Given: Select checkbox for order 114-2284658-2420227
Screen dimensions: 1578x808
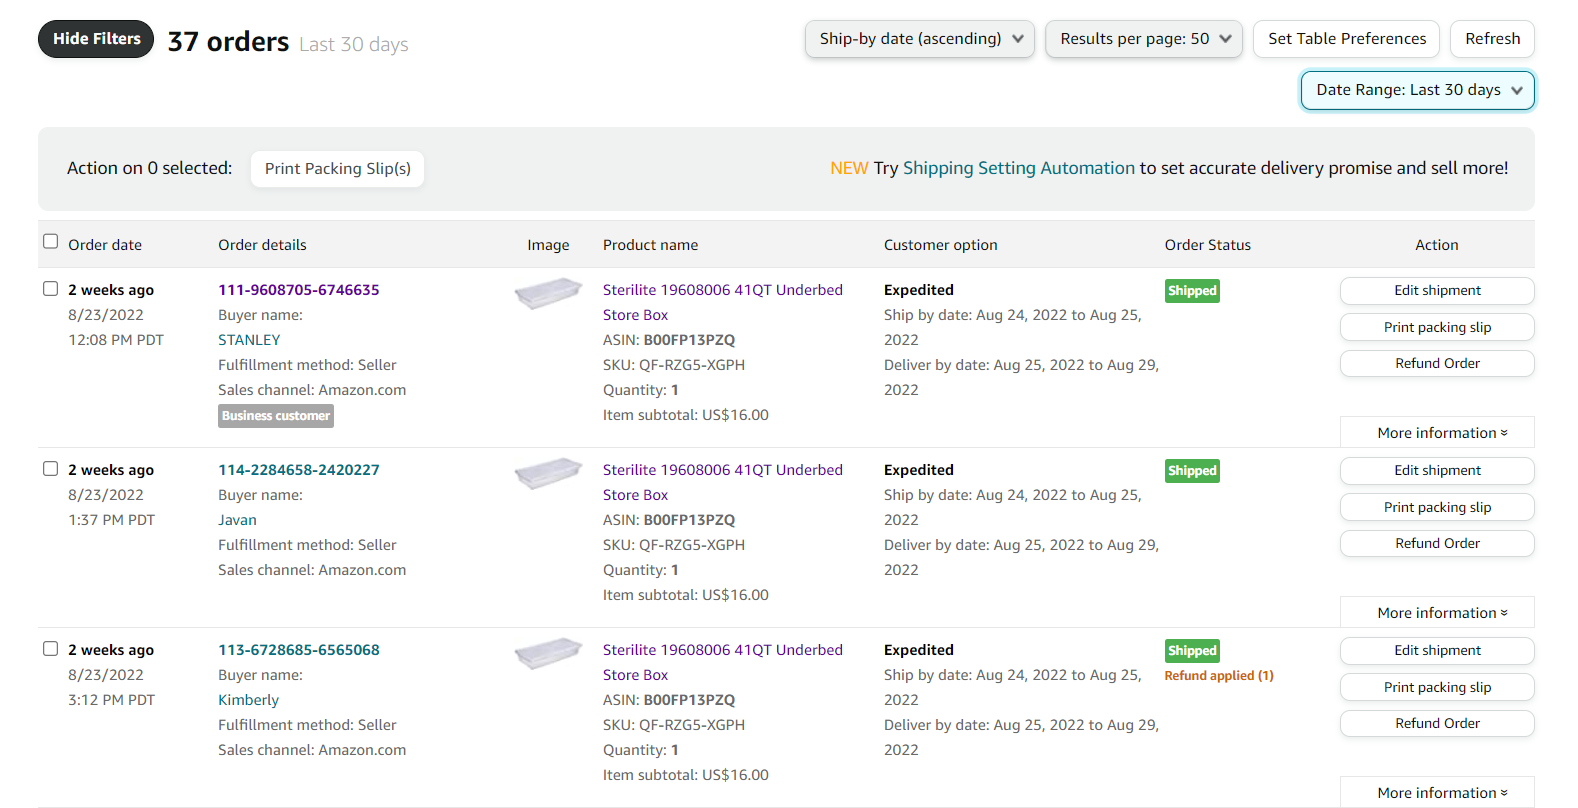Looking at the screenshot, I should click(x=51, y=469).
